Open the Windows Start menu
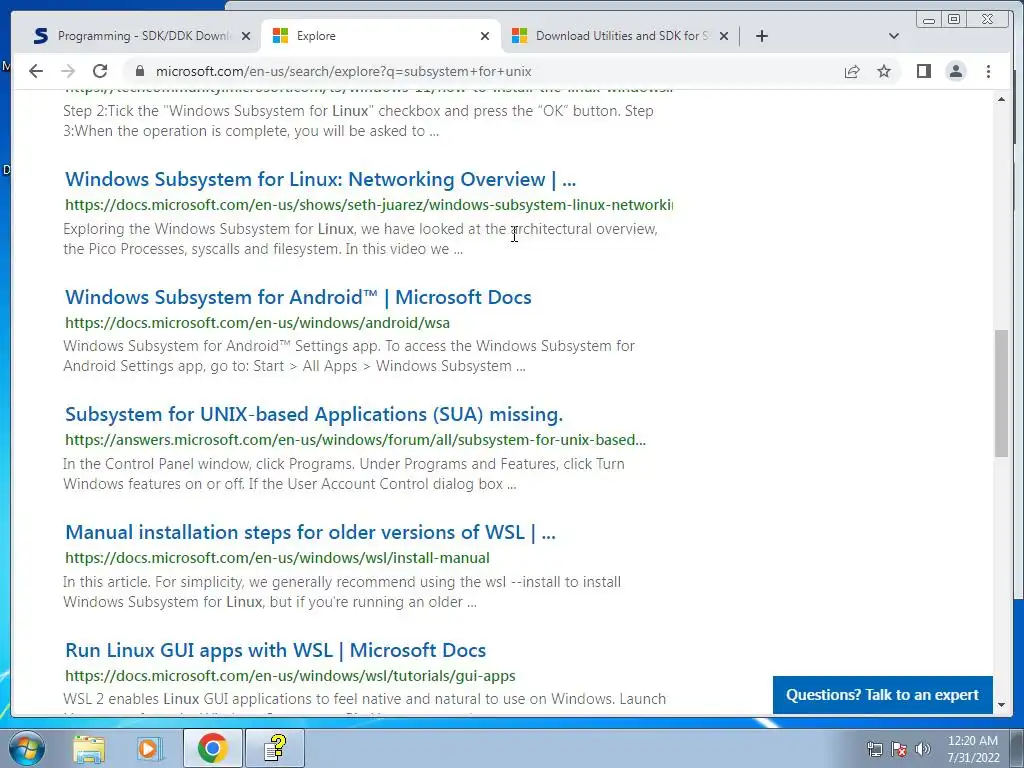The height and width of the screenshot is (768, 1024). coord(26,748)
